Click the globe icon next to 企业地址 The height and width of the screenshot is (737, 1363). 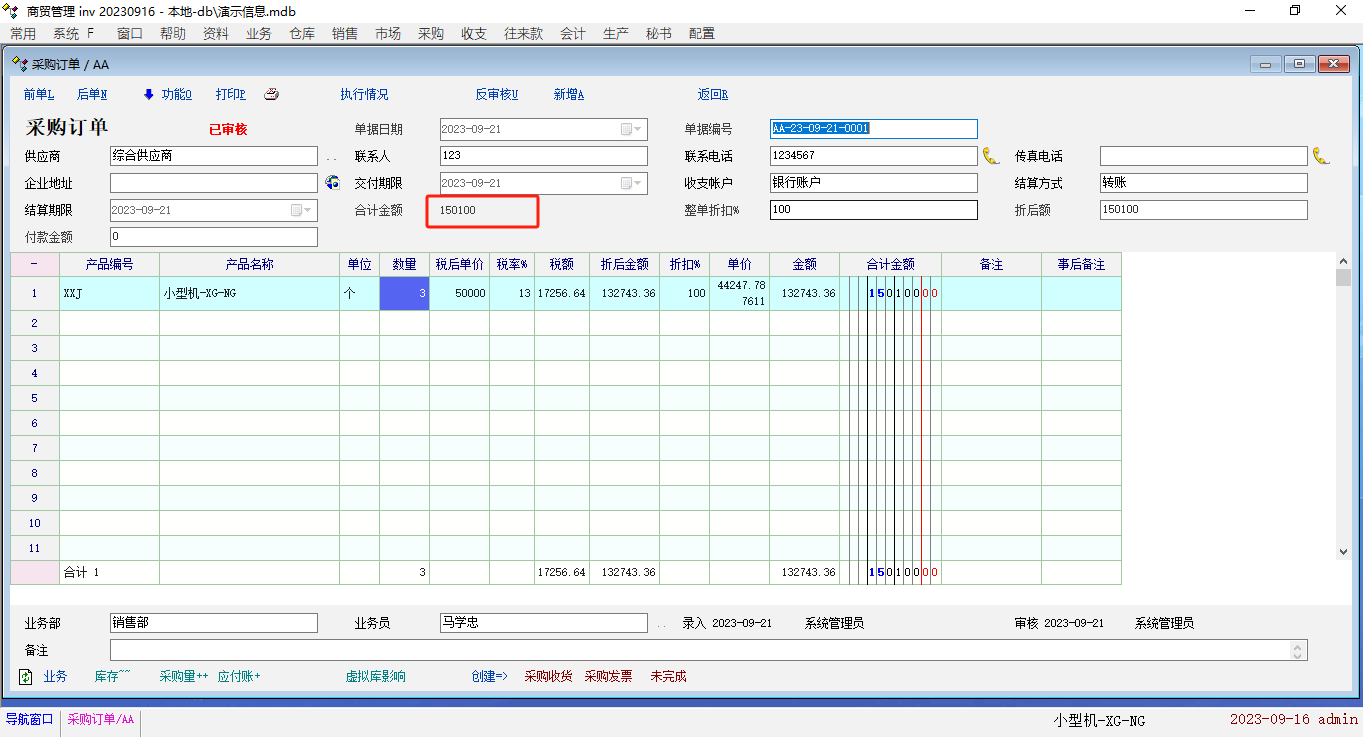click(333, 182)
